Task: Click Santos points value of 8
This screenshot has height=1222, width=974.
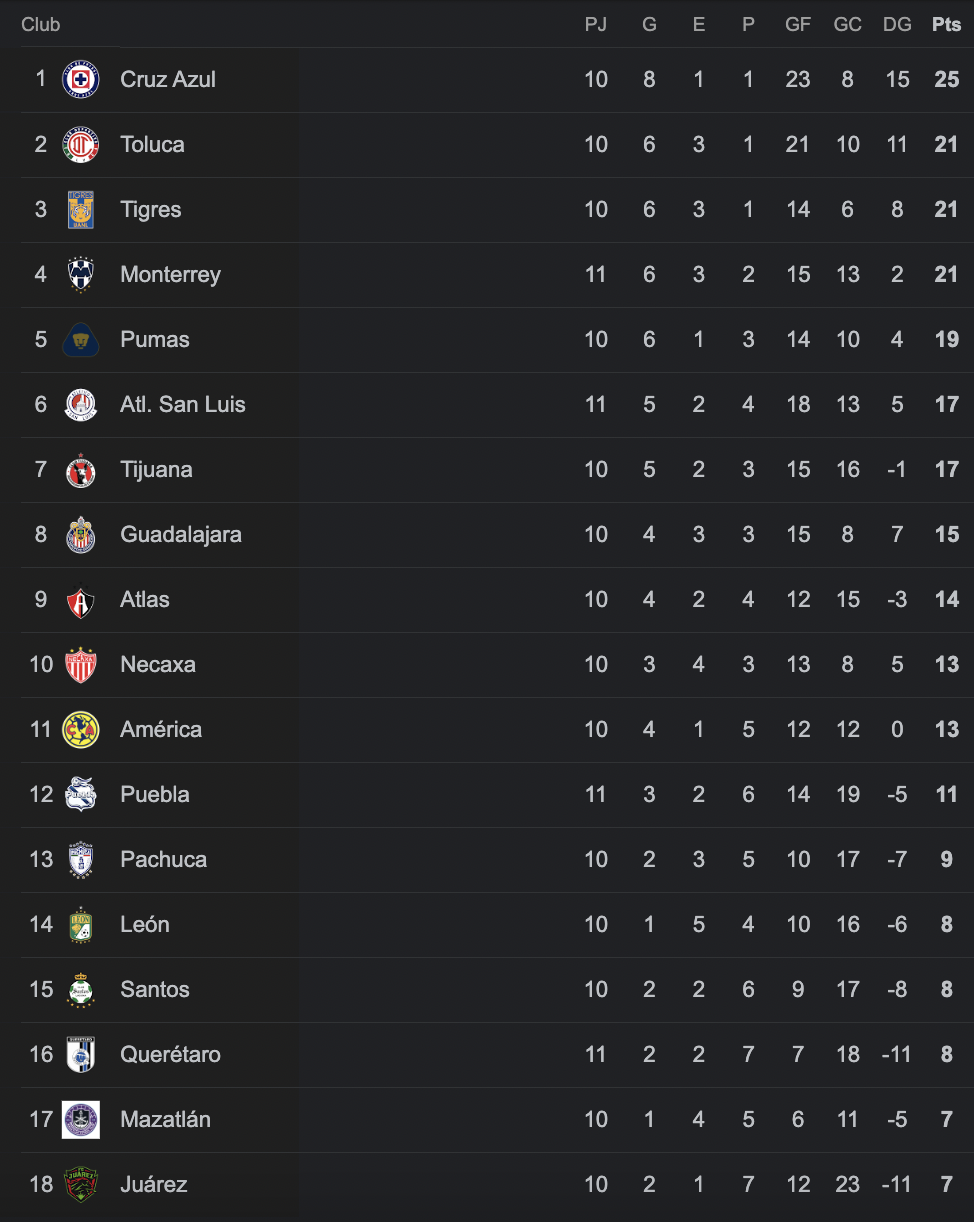Action: coord(946,990)
